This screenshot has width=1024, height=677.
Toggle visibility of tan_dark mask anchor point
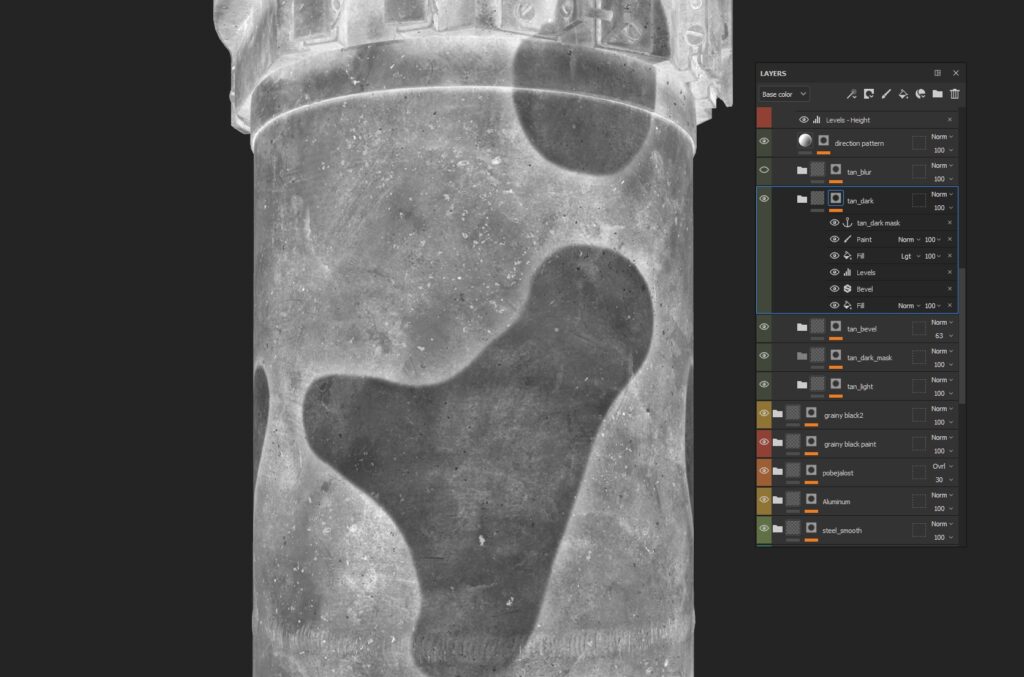pos(834,223)
